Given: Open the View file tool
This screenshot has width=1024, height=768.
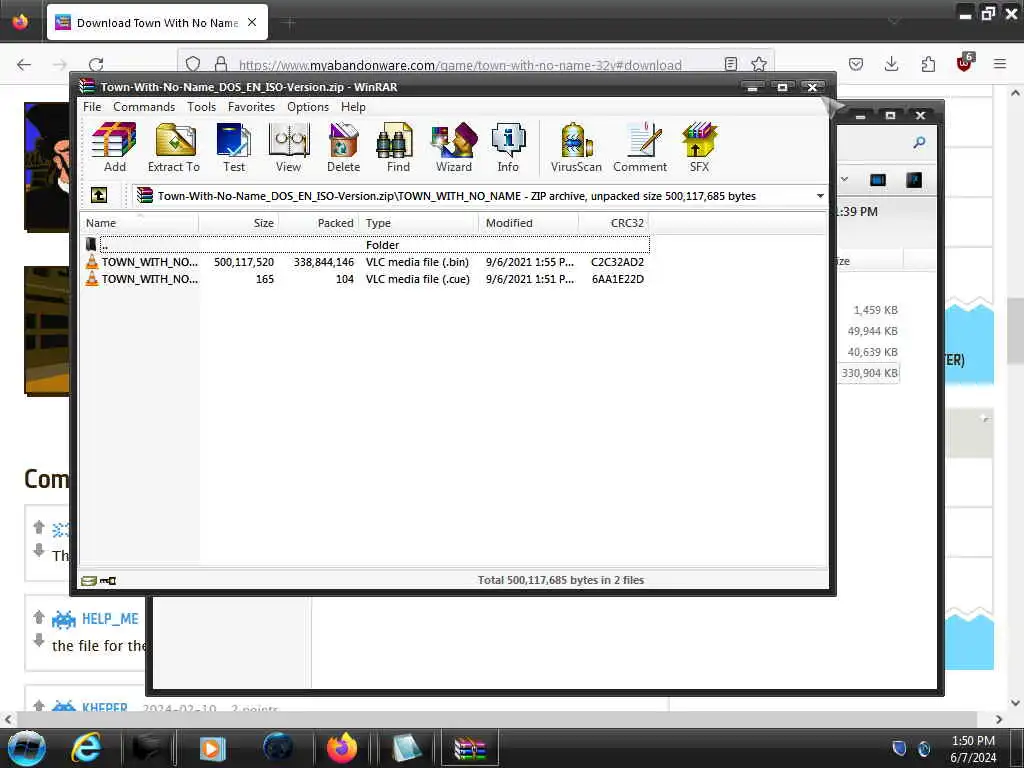Looking at the screenshot, I should [288, 147].
